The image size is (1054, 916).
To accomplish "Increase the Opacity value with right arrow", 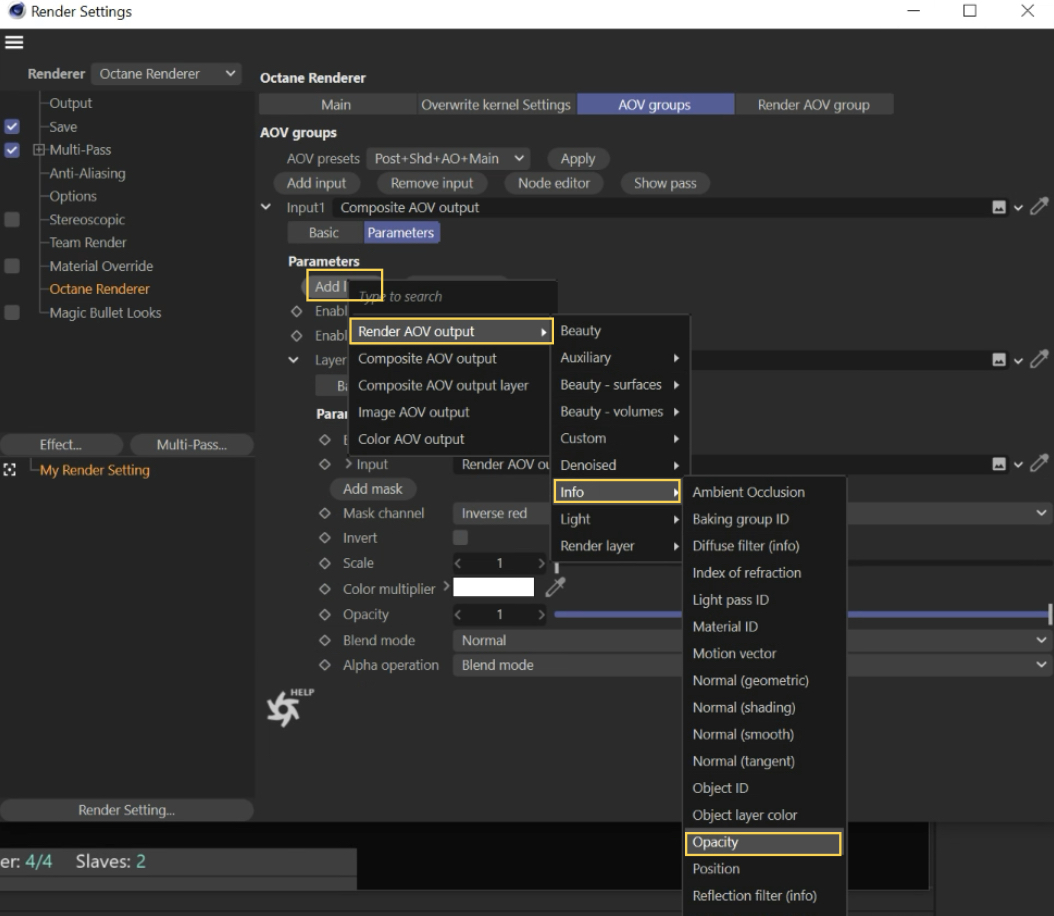I will pyautogui.click(x=541, y=614).
